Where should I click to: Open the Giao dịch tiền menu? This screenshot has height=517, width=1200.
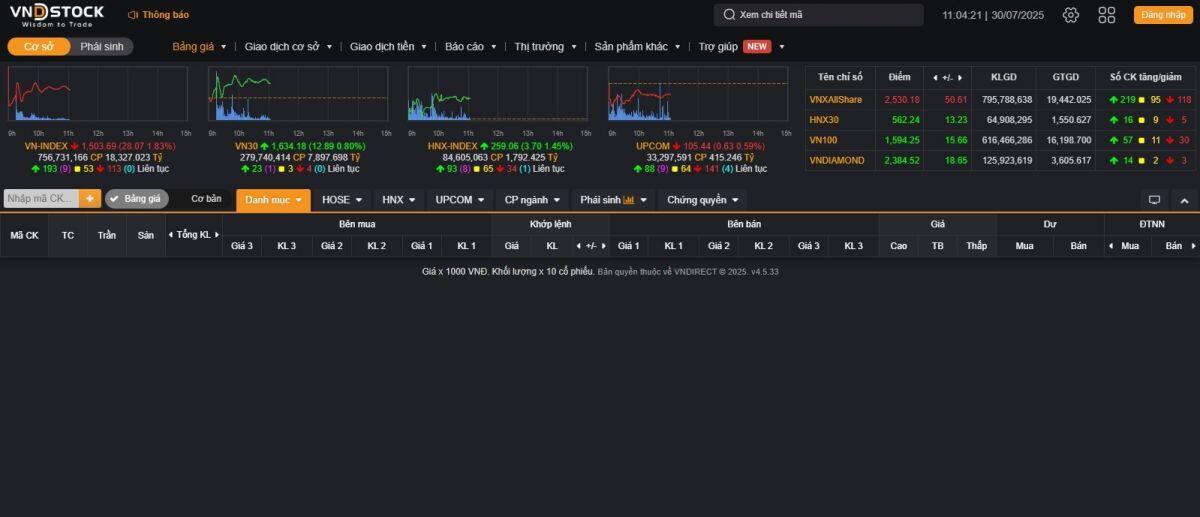click(x=388, y=47)
